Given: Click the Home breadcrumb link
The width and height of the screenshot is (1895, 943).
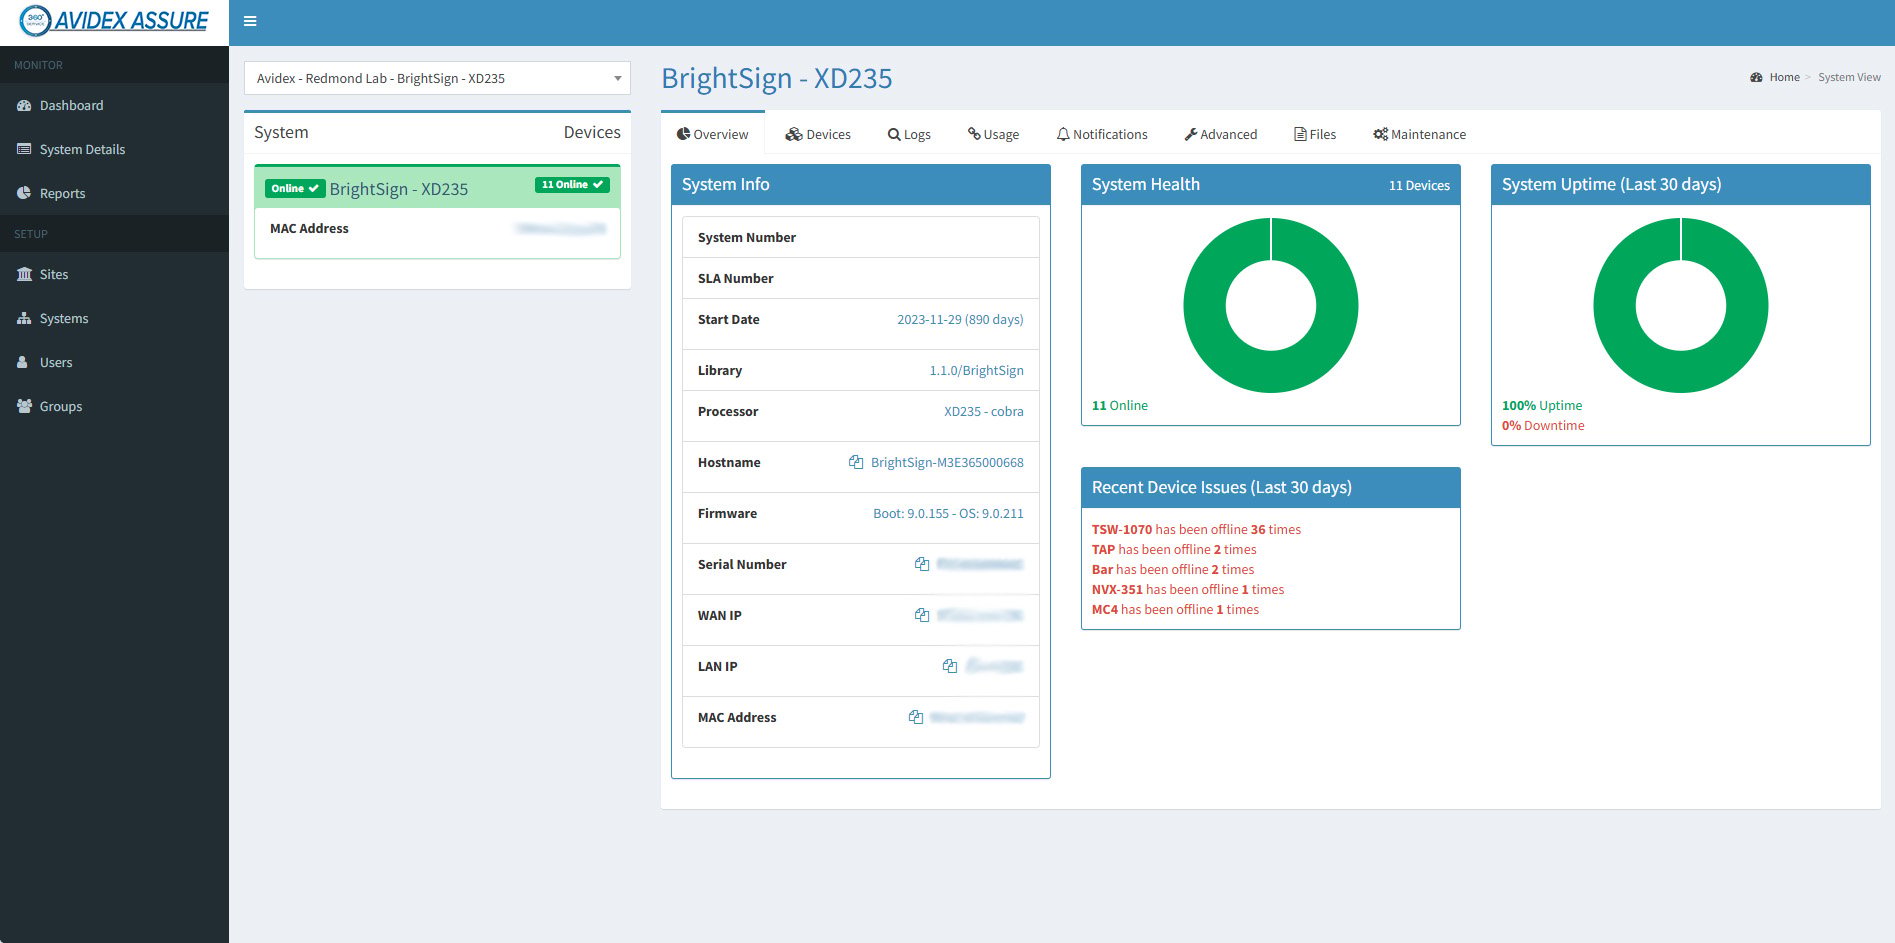Looking at the screenshot, I should click(x=1784, y=77).
